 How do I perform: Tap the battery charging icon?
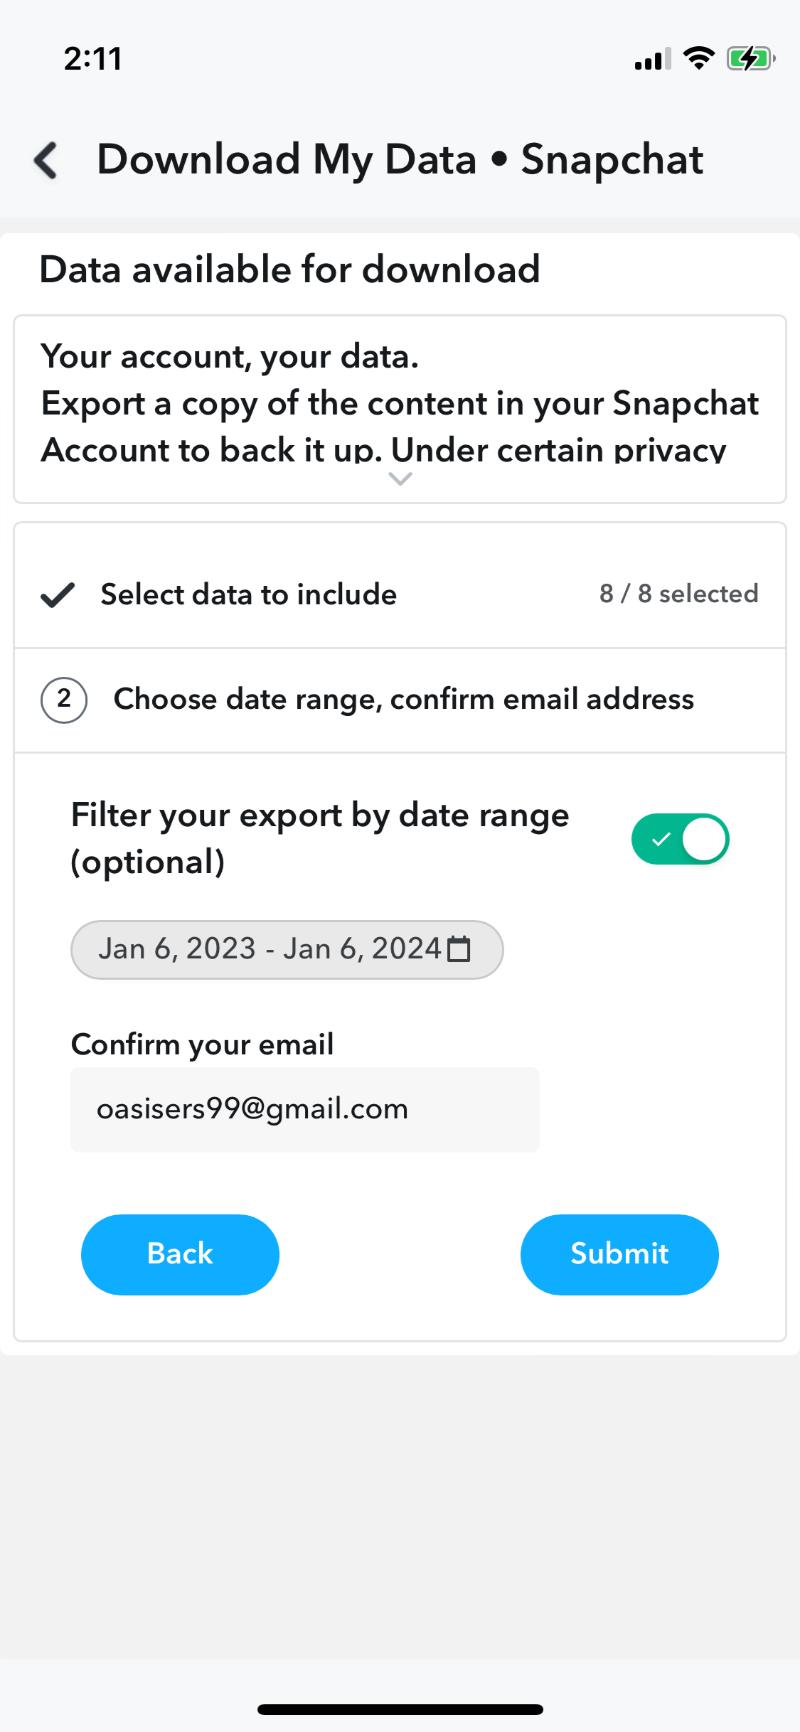point(750,58)
